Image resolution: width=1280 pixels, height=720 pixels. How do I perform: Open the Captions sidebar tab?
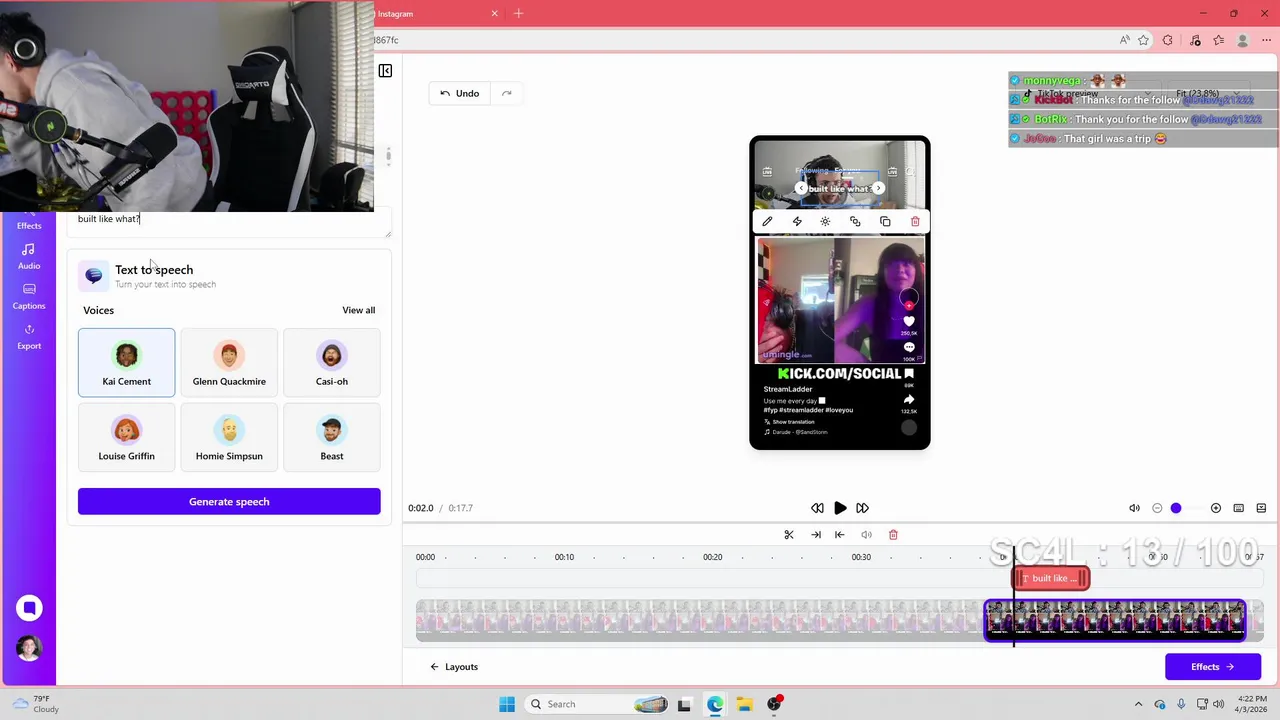coord(29,297)
